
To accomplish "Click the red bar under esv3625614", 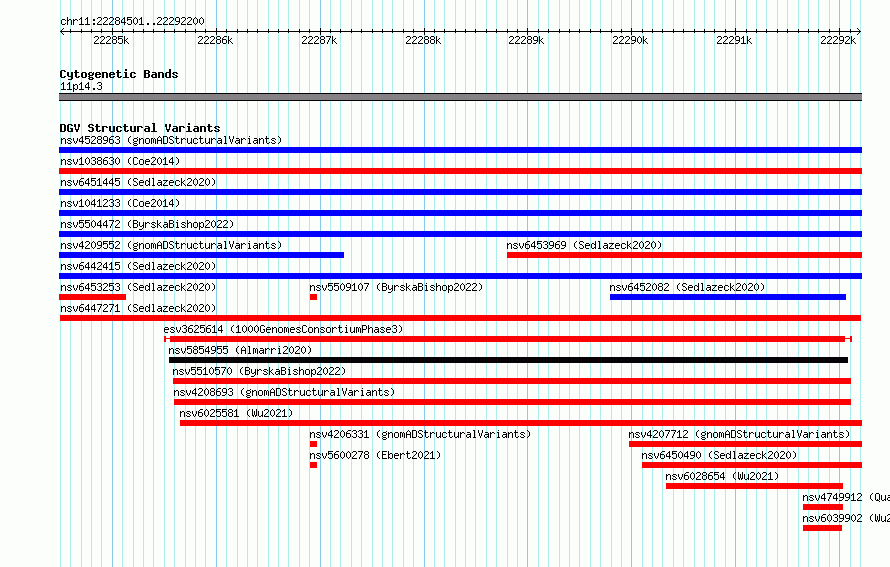I will (507, 339).
